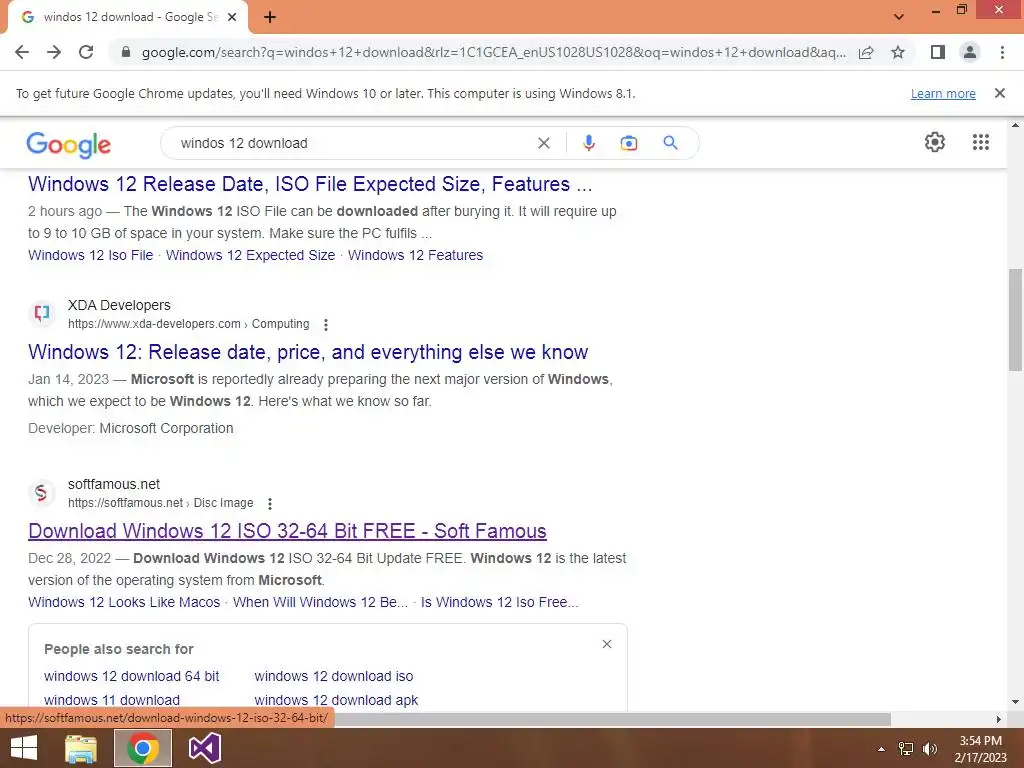Go forward to the next page

tap(54, 52)
